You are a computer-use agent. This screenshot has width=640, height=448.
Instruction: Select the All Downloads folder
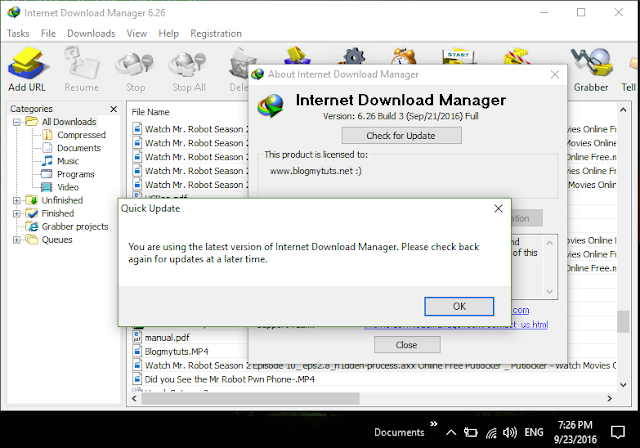[69, 122]
